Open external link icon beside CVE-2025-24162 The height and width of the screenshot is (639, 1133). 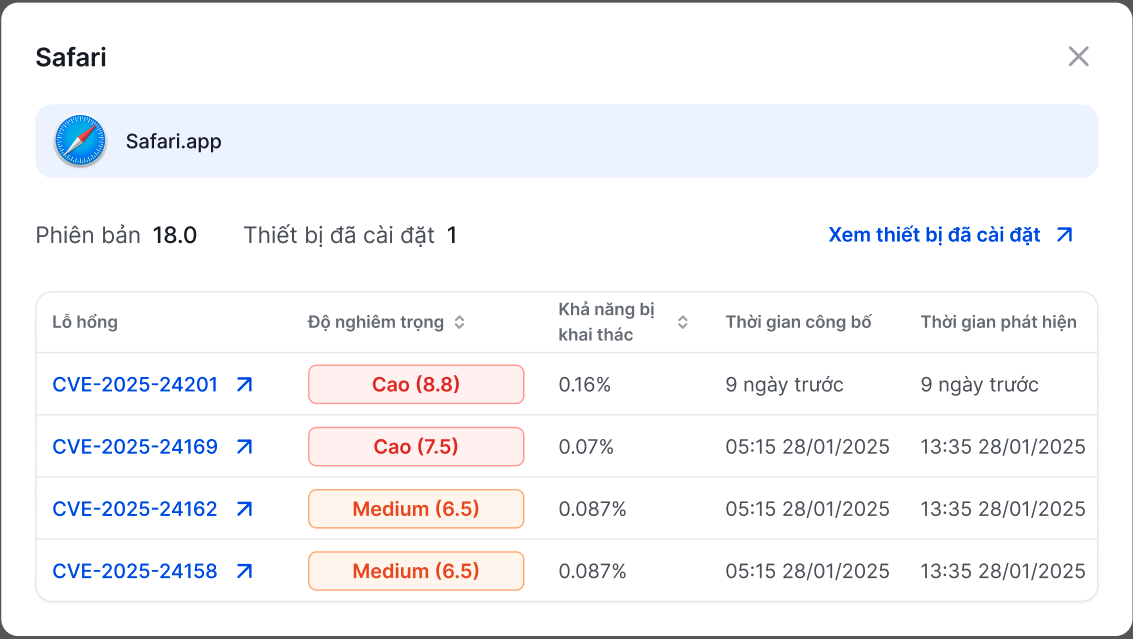coord(244,509)
